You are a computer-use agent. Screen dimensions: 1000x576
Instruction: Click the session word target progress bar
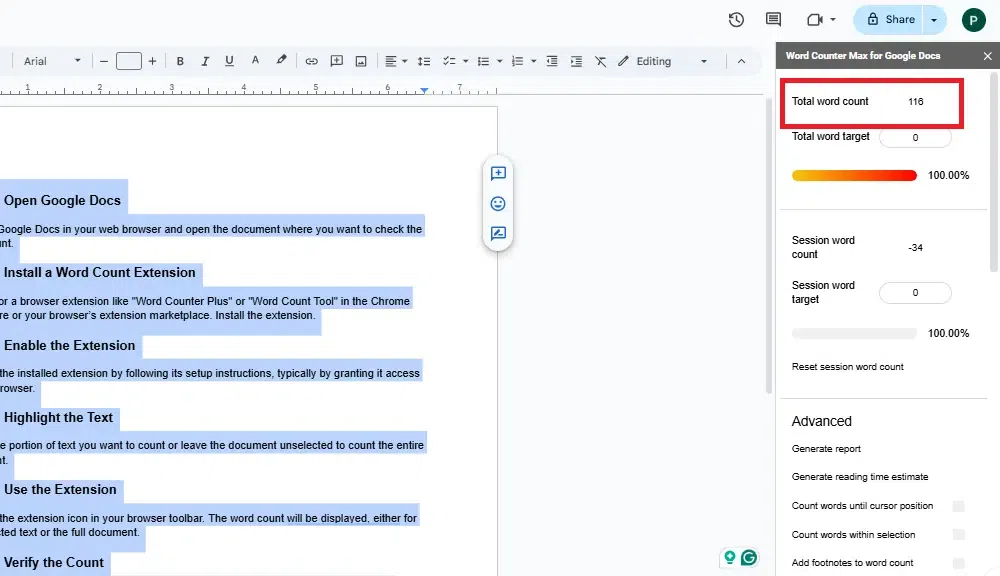pyautogui.click(x=854, y=334)
